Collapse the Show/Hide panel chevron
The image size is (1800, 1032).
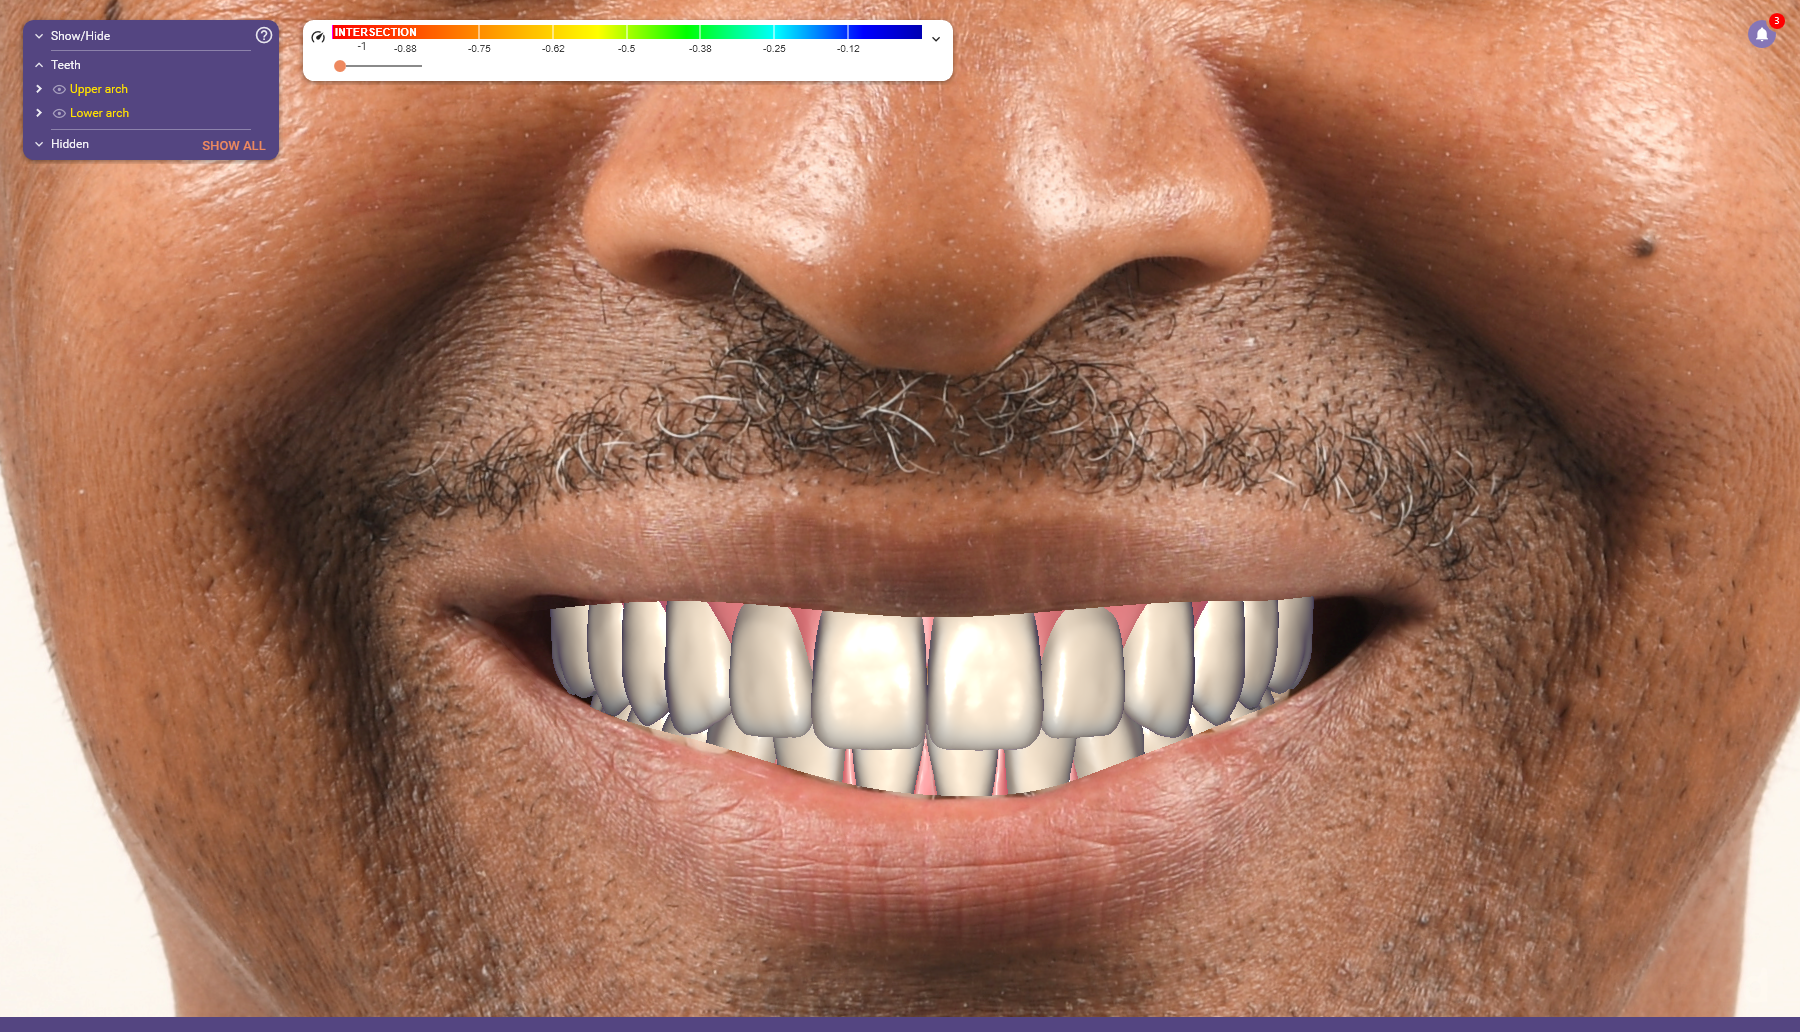click(39, 36)
